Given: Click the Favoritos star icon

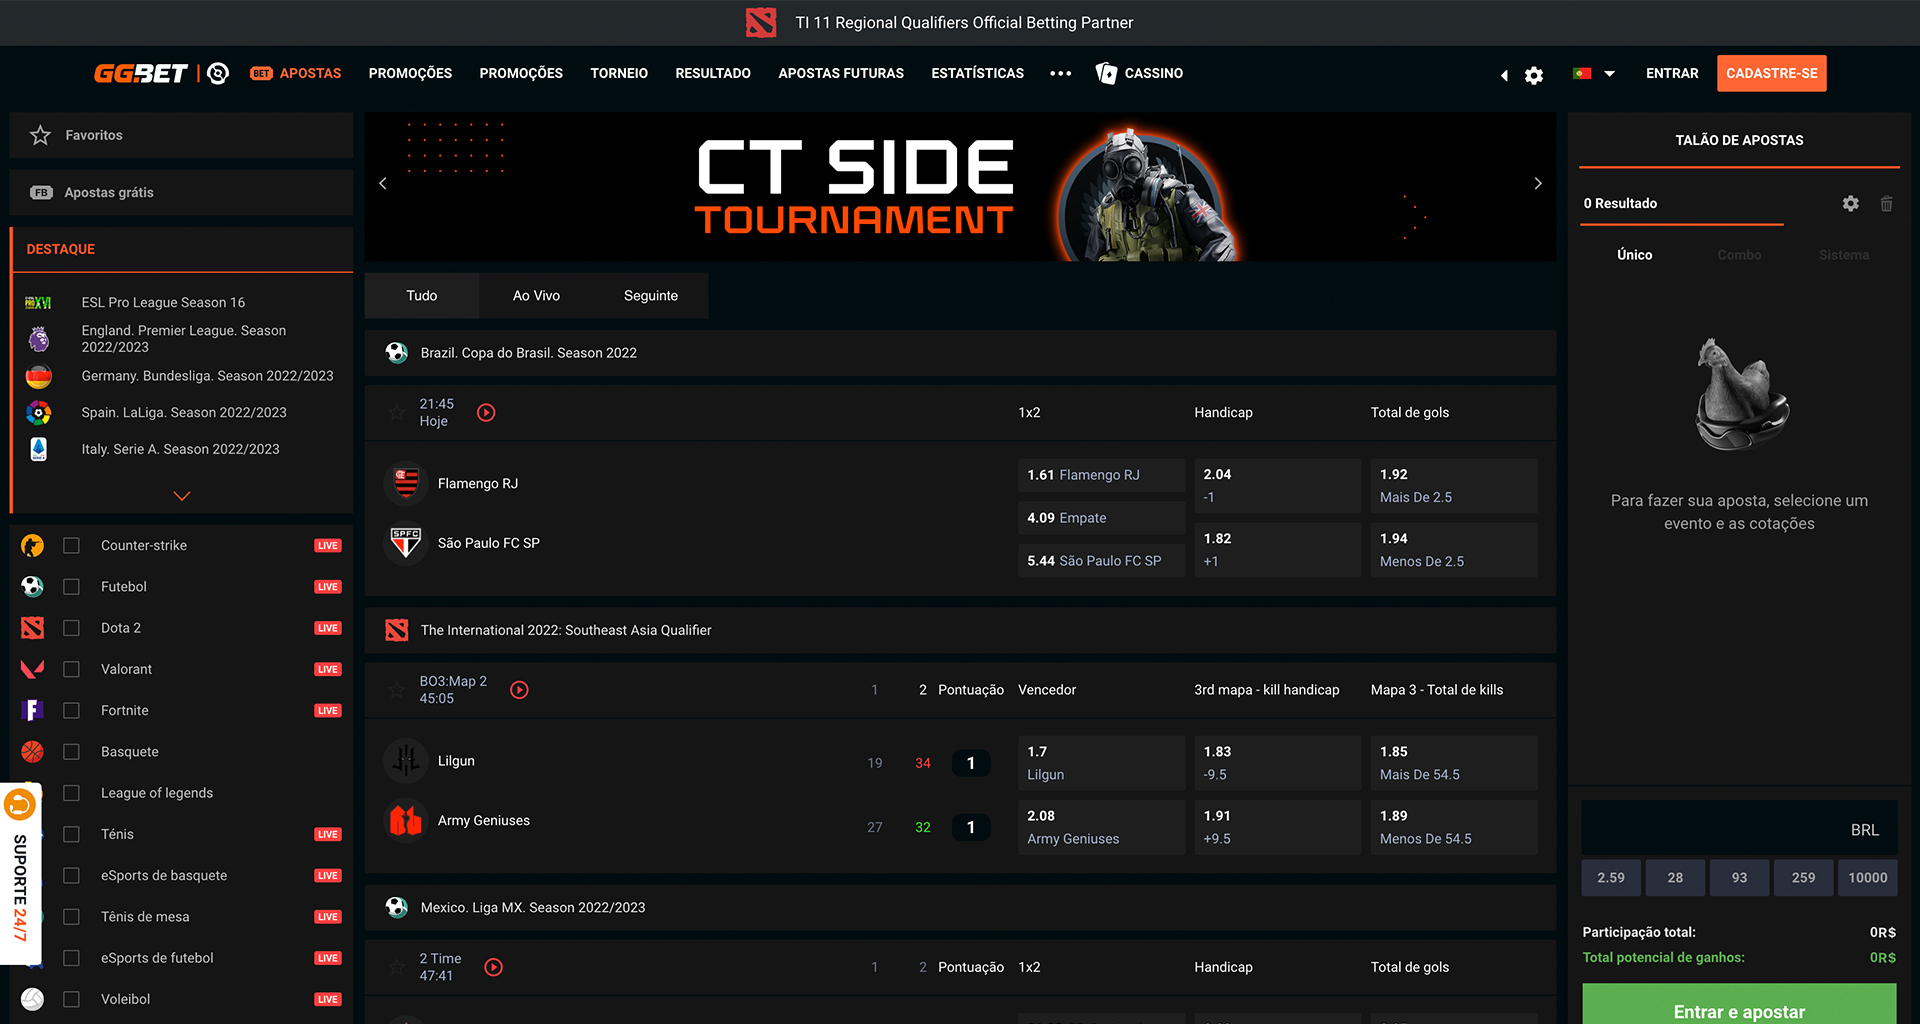Looking at the screenshot, I should pos(40,135).
